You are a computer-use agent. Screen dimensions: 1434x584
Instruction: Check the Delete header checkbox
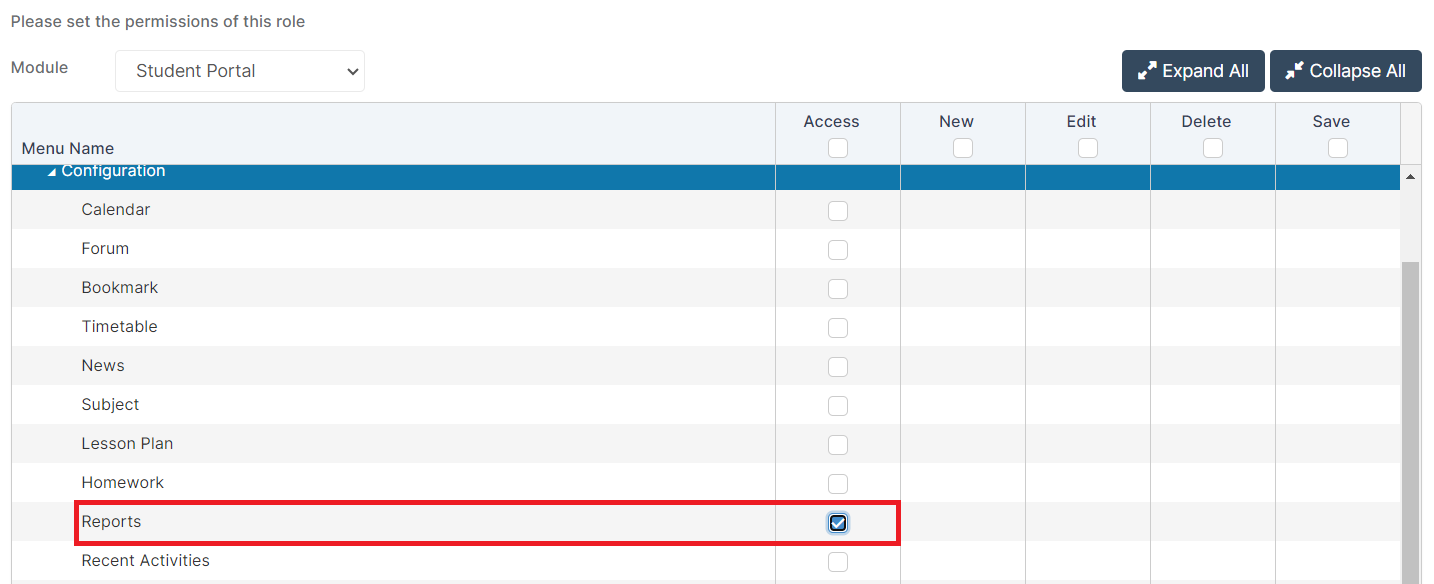click(x=1213, y=148)
